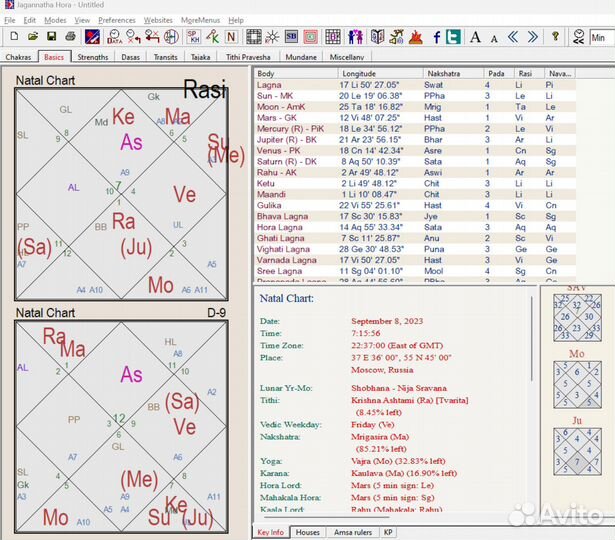Click the Facebook share icon

435,37
